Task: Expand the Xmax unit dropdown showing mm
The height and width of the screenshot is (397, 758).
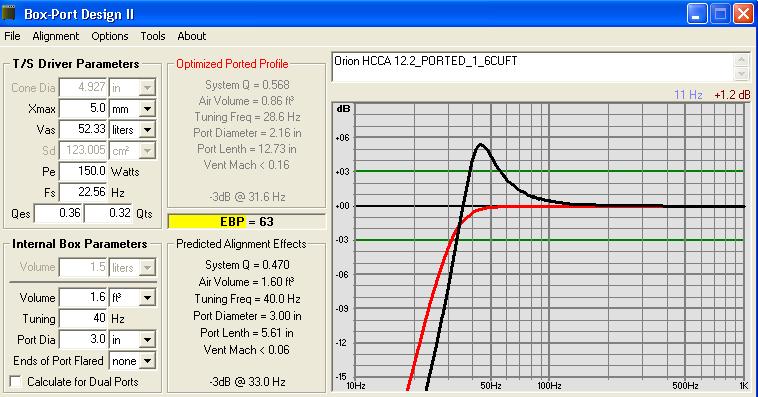Action: [x=147, y=109]
